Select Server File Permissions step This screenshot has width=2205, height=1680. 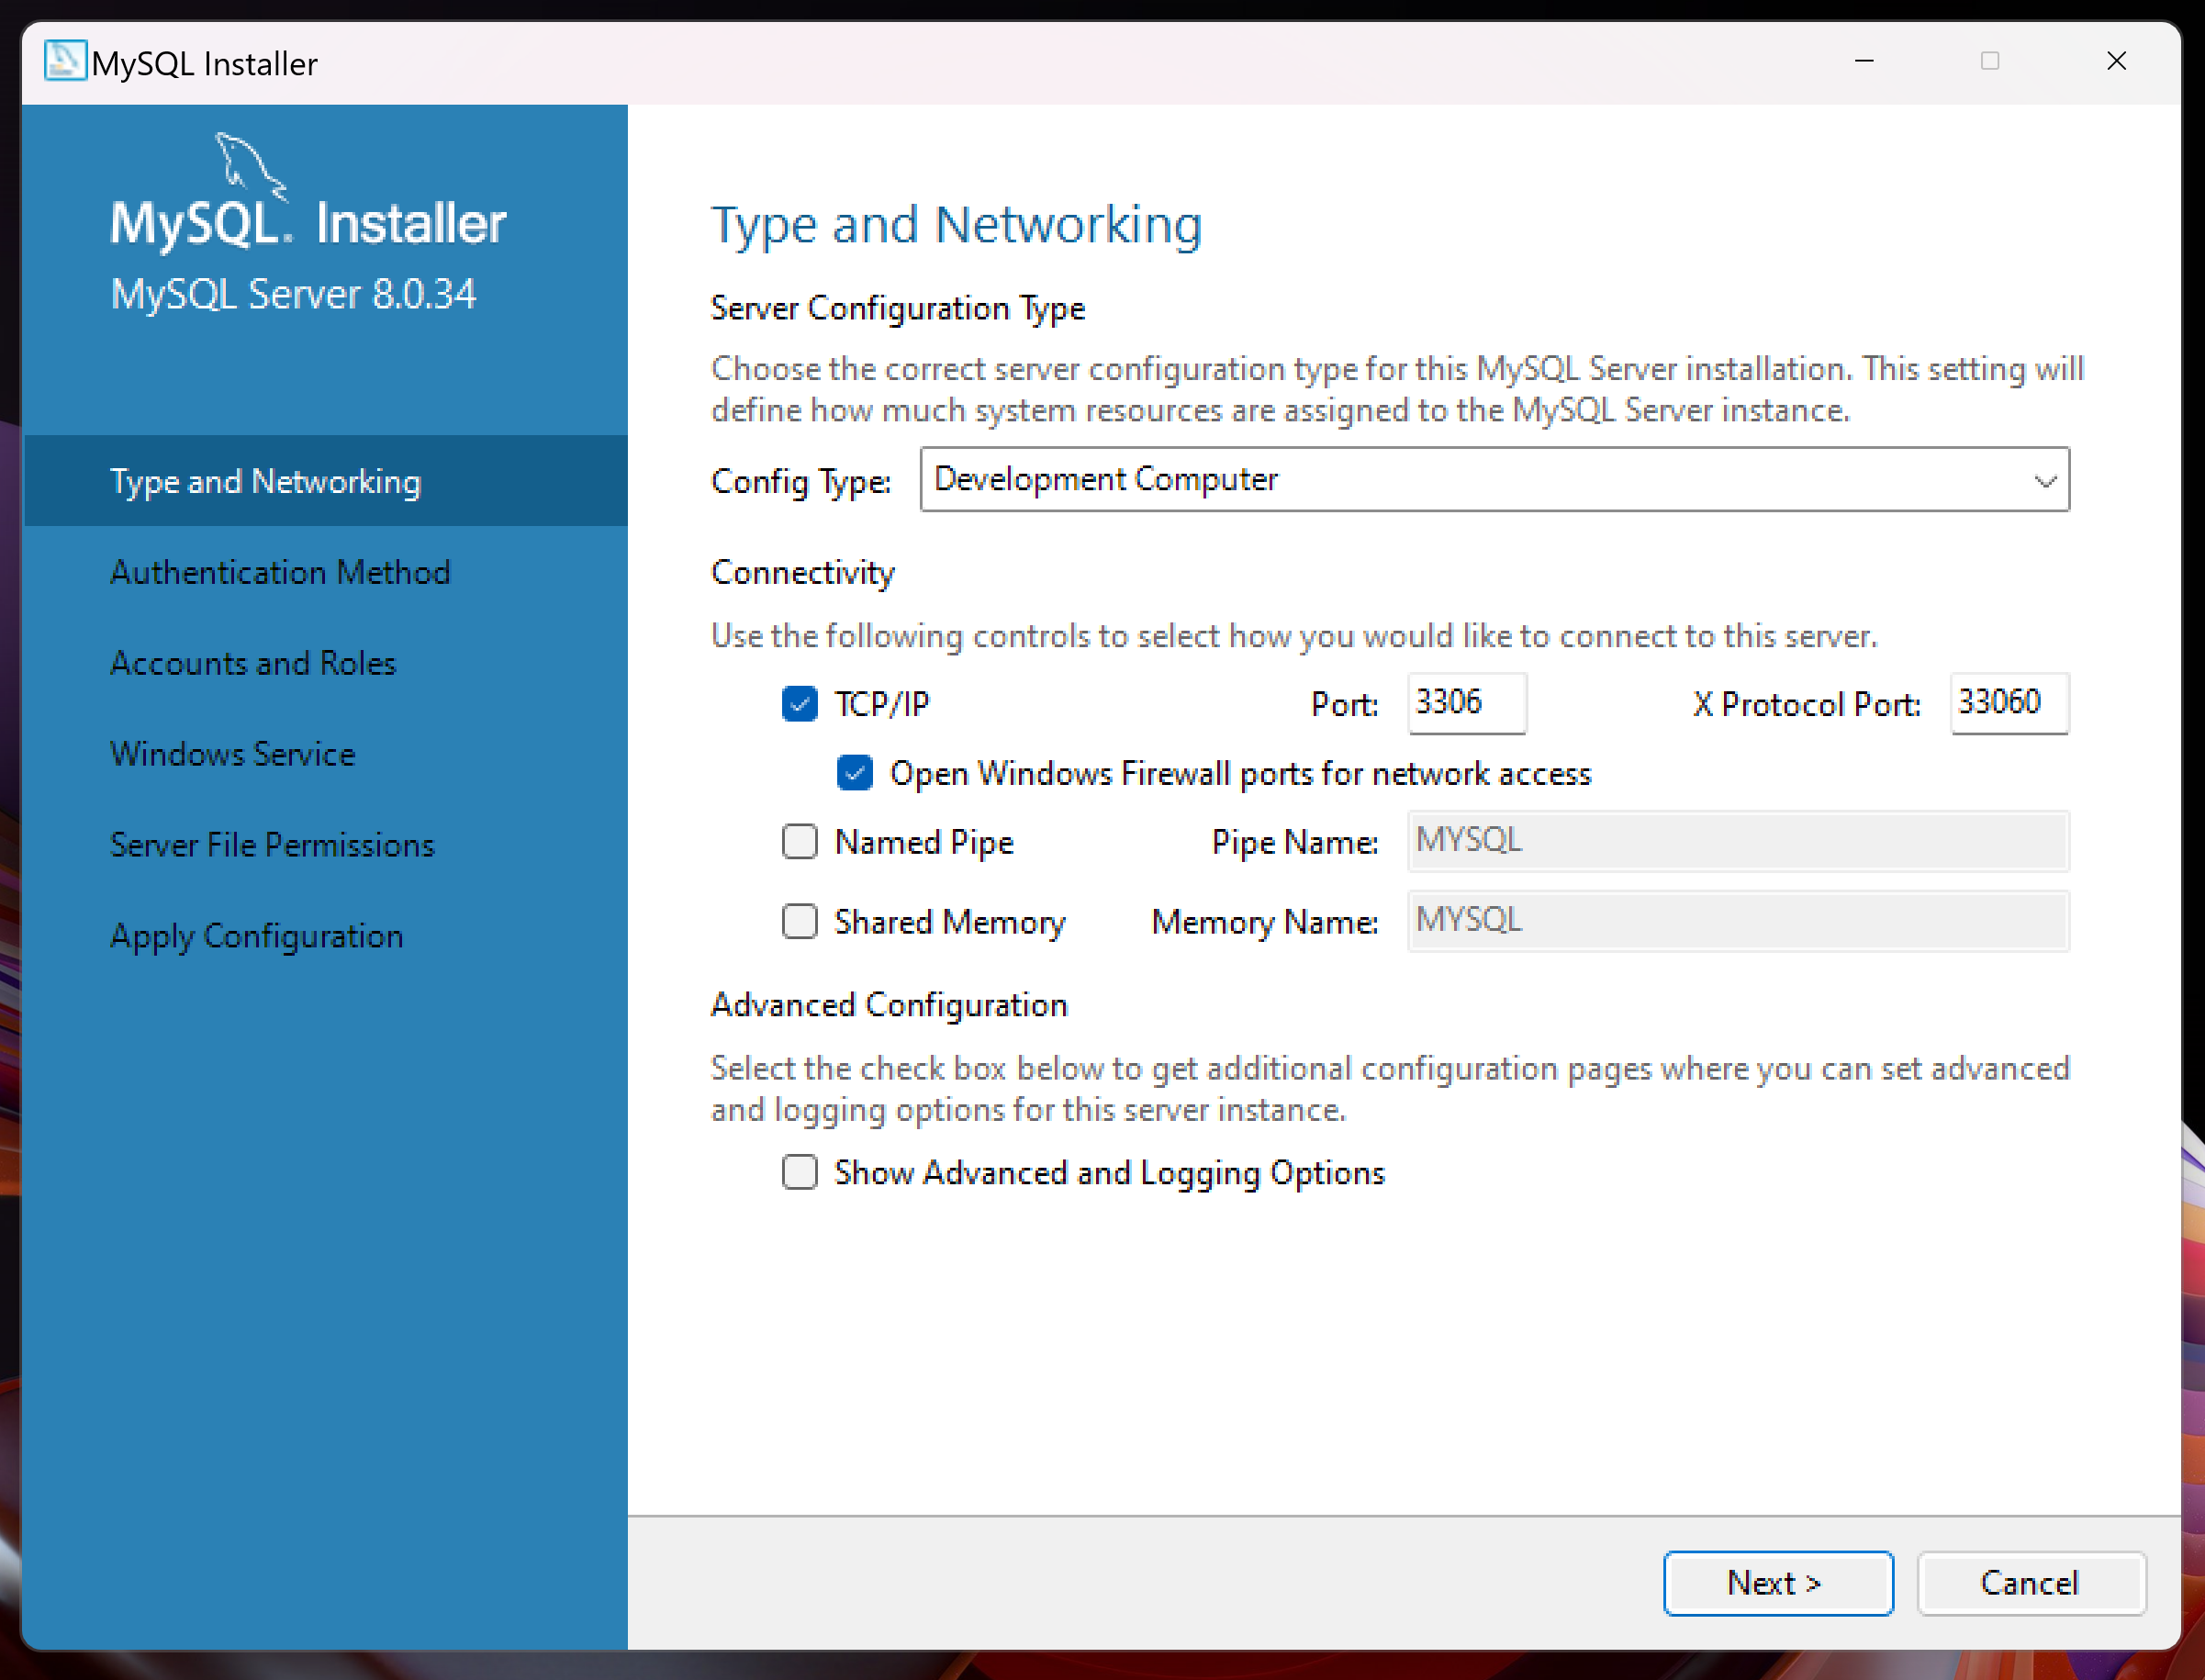pos(272,845)
